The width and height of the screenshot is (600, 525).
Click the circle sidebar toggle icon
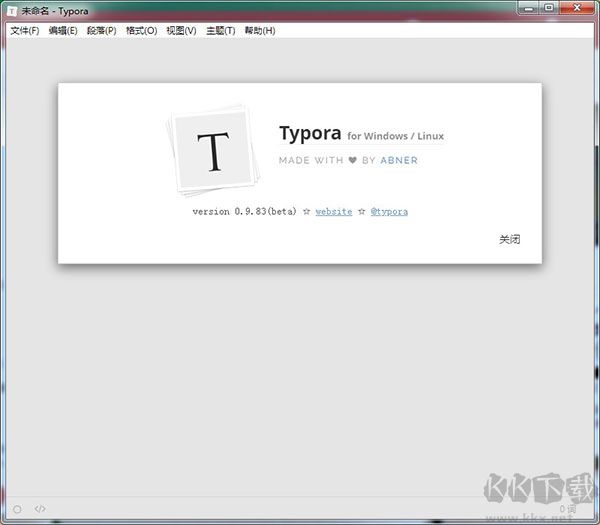[x=17, y=509]
